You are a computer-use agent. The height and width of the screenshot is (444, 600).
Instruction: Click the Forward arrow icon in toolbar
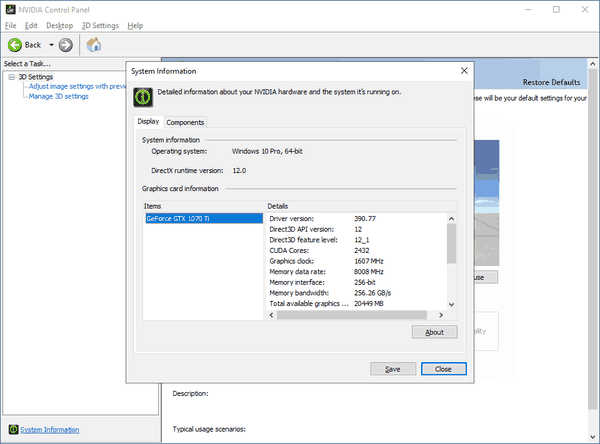point(65,45)
